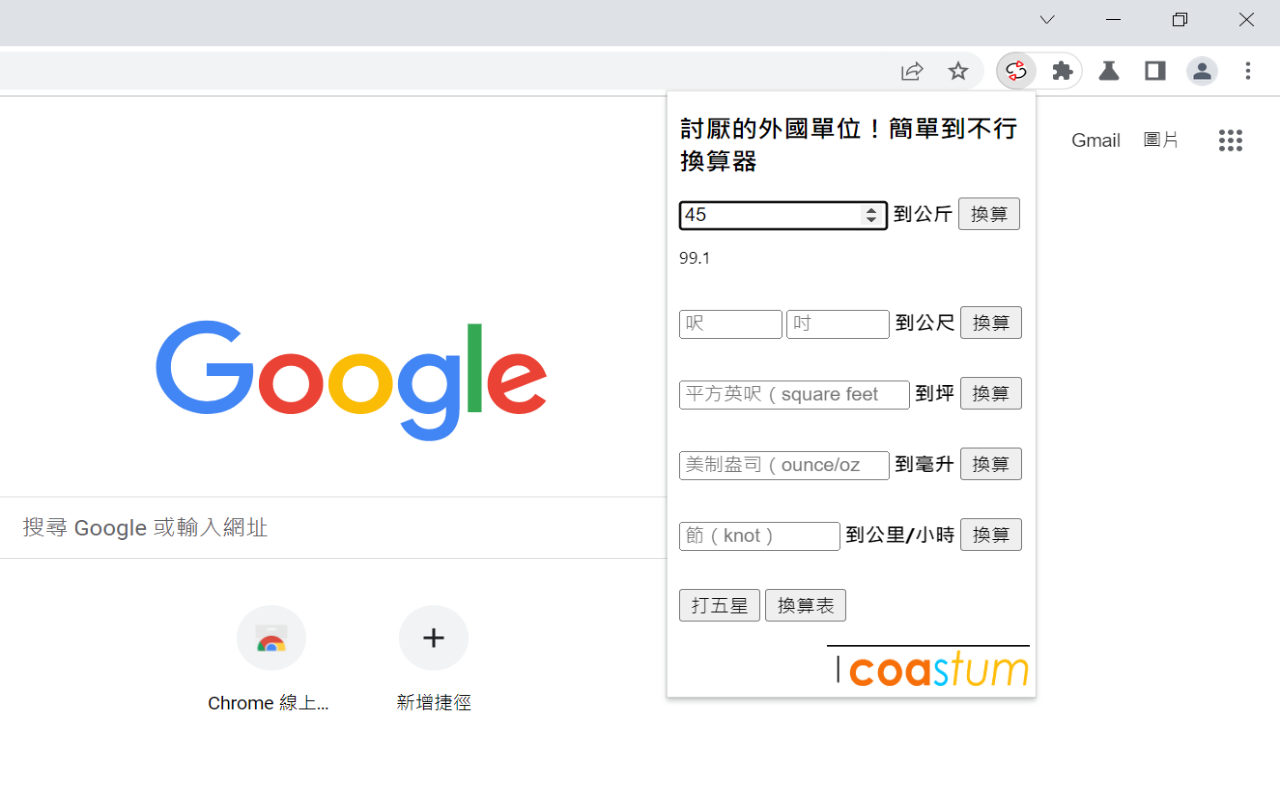Screen dimensions: 1280x800
Task: Click the unit converter extension icon
Action: (1016, 71)
